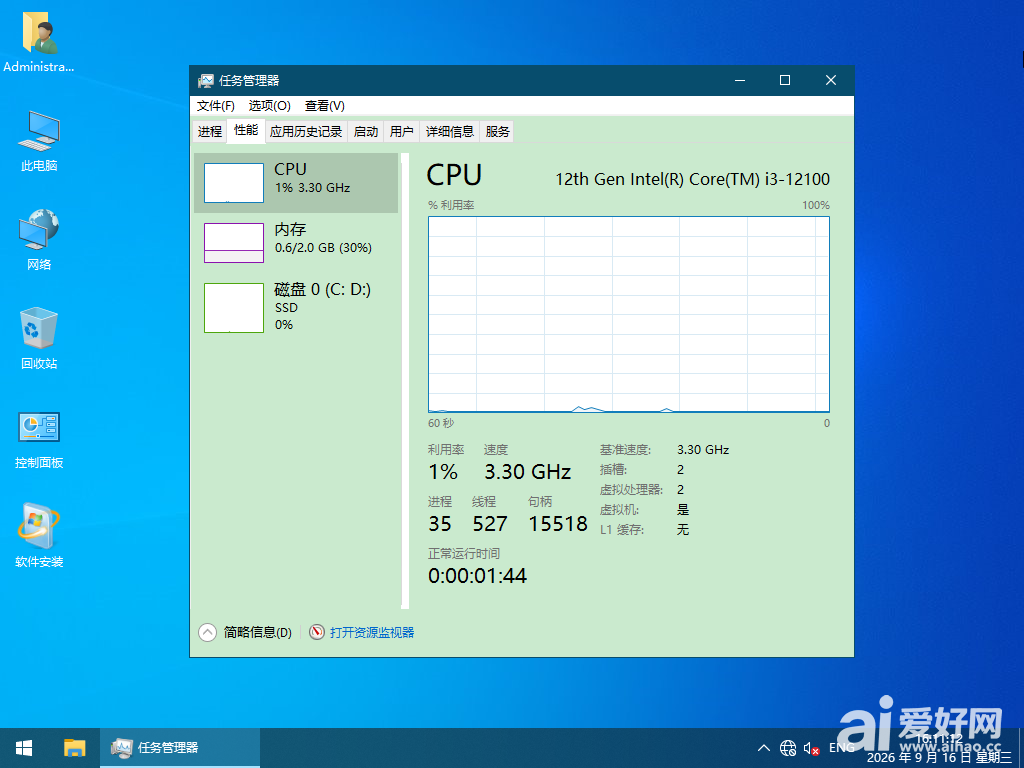Open 打开资源监视器 link
1024x768 pixels.
(372, 632)
